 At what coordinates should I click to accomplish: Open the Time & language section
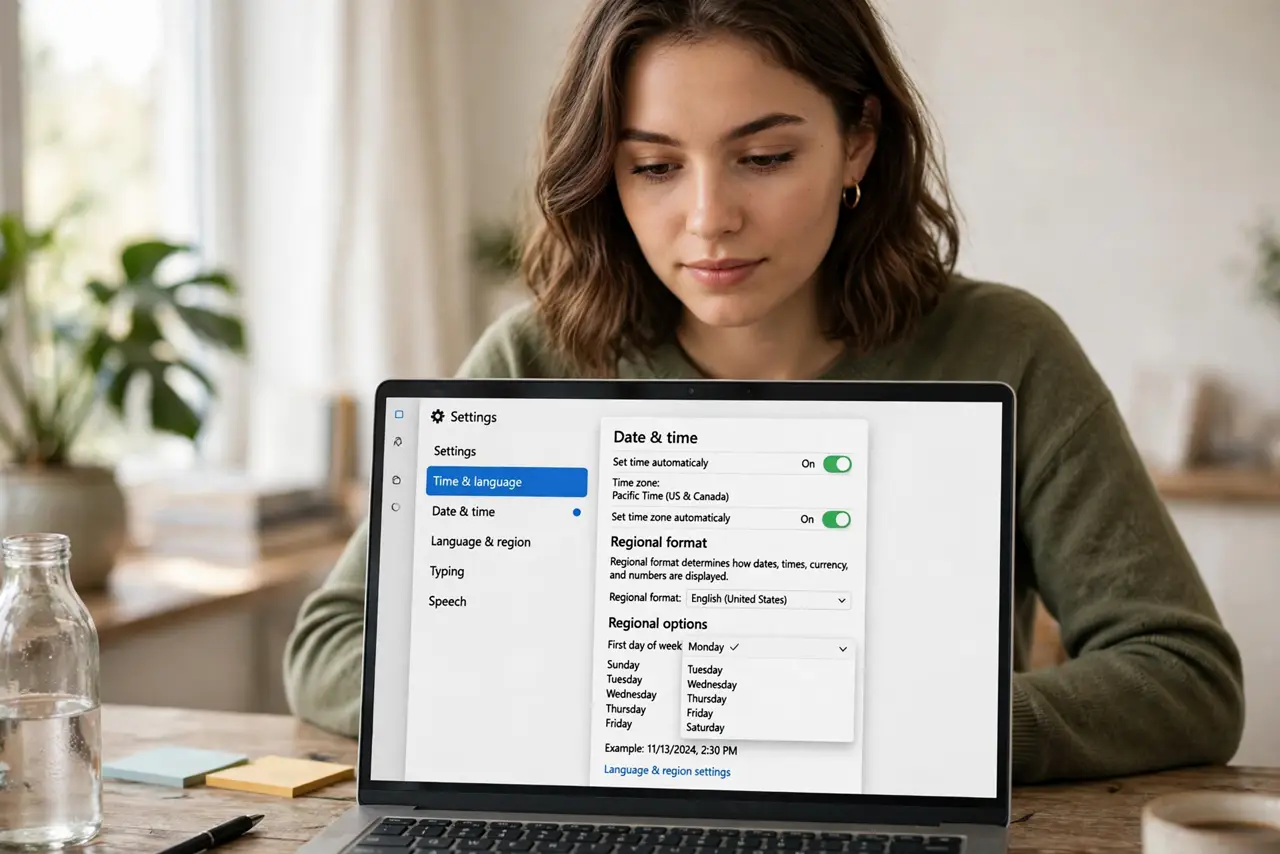507,482
